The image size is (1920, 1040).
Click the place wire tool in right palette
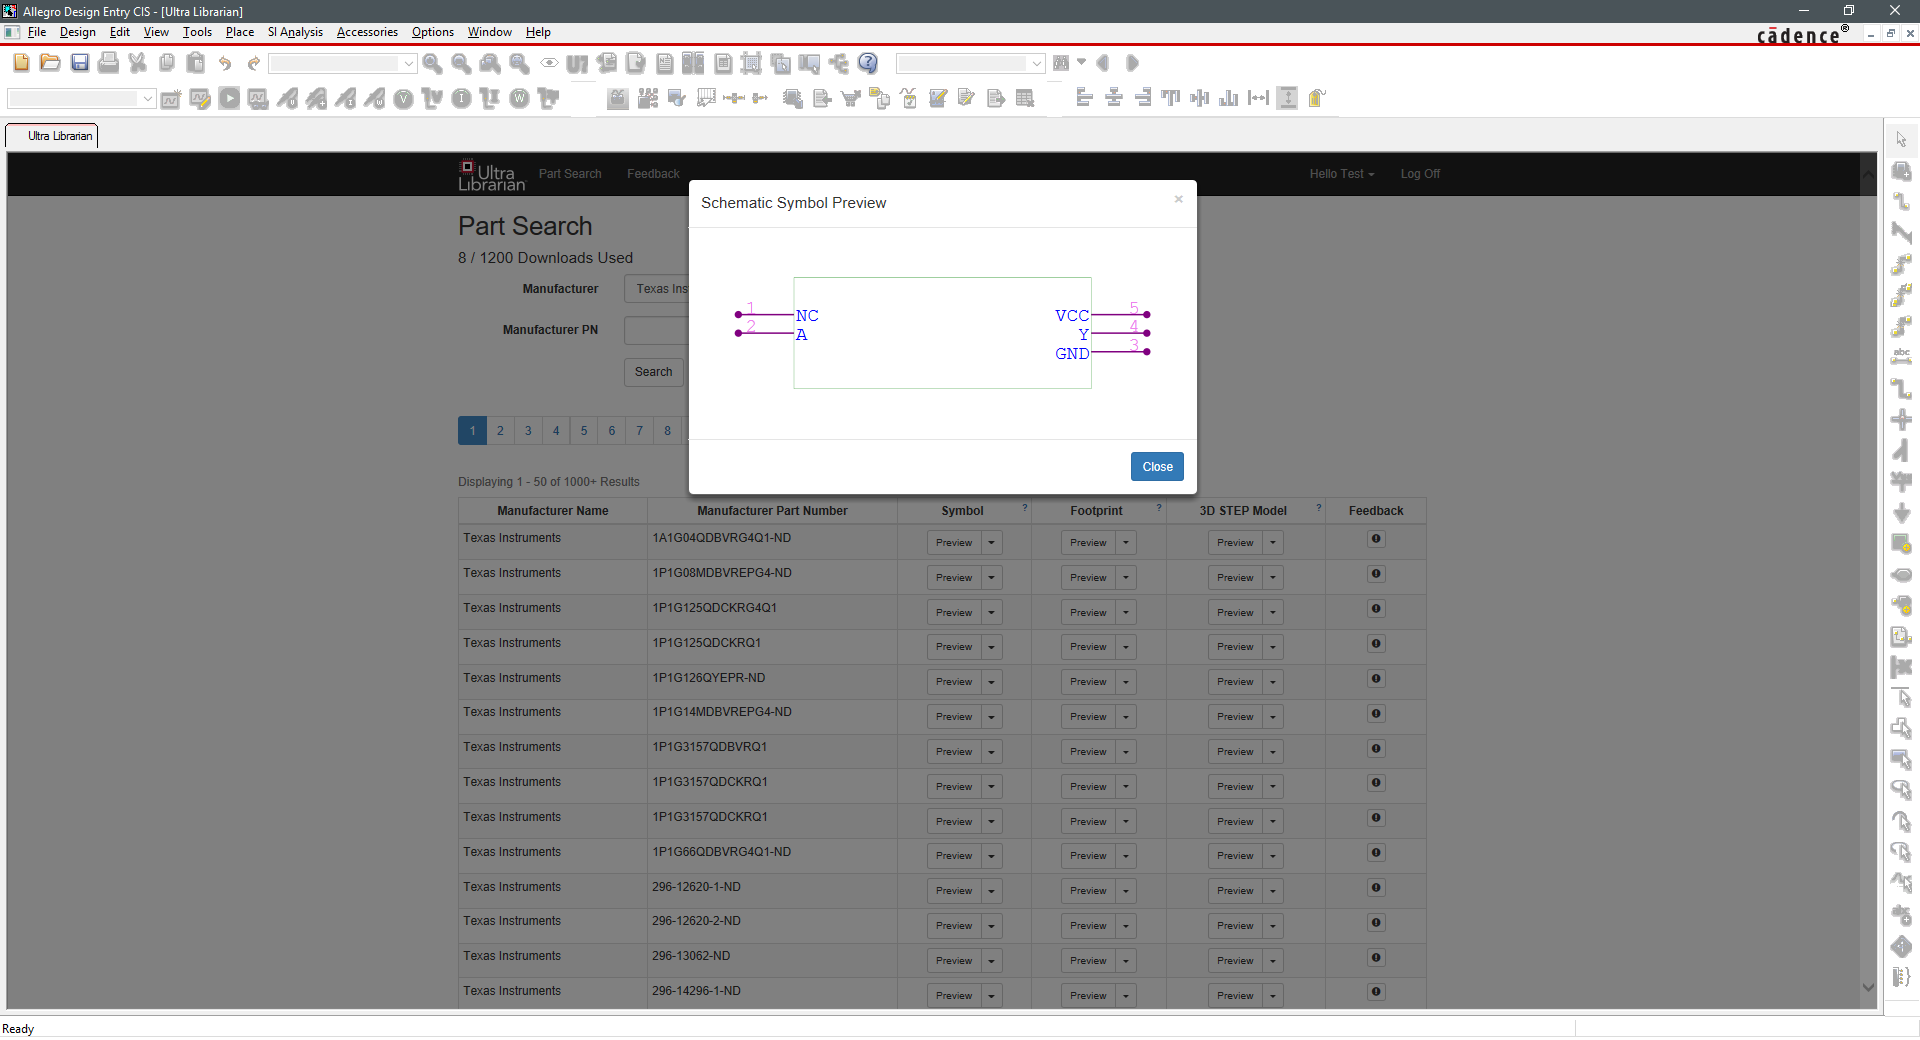(x=1901, y=202)
